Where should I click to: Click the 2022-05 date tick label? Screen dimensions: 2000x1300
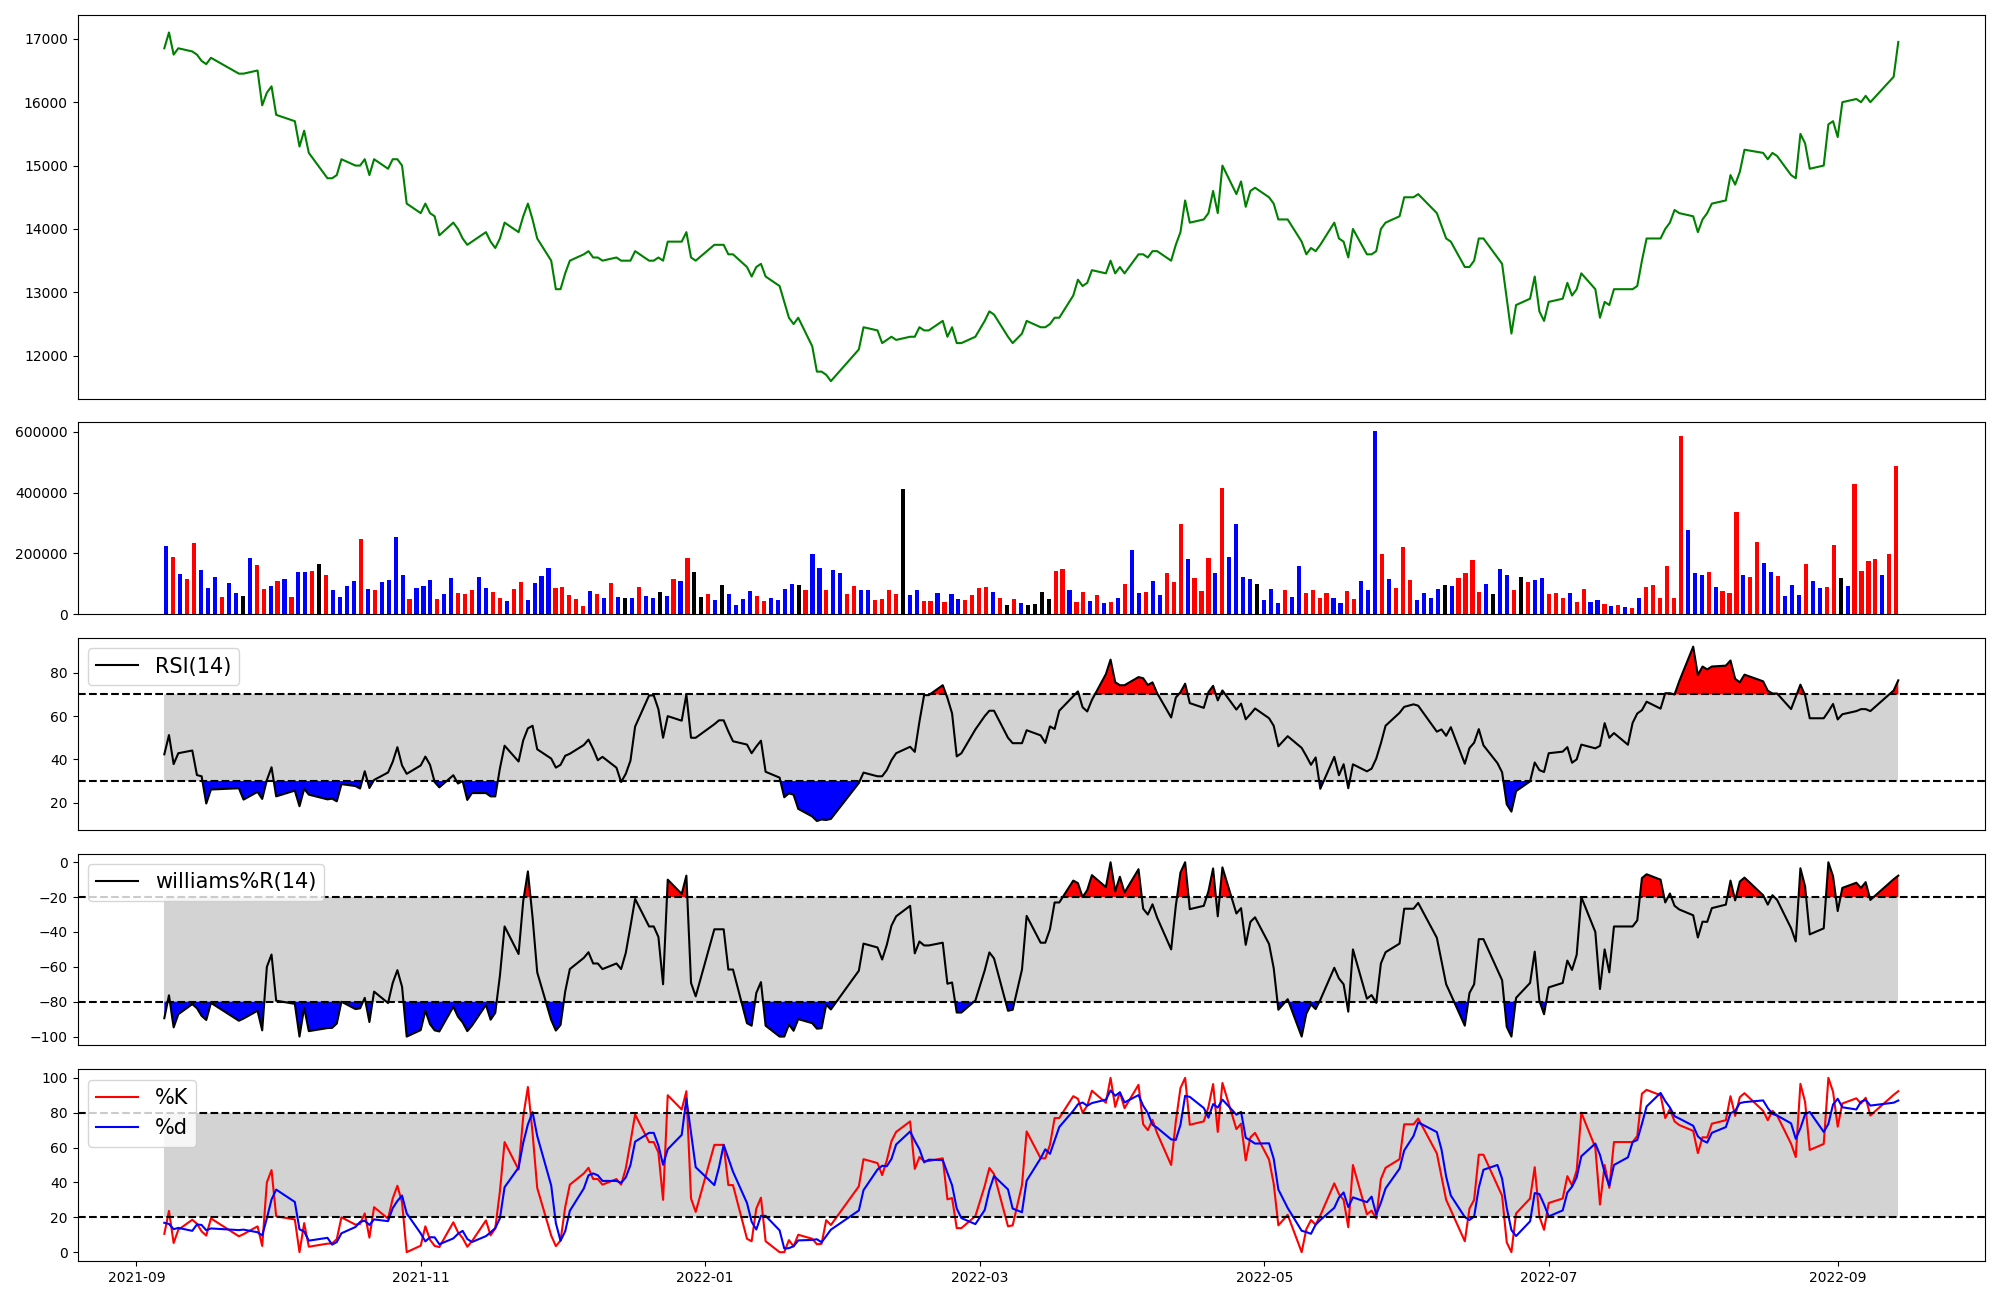click(1265, 1277)
